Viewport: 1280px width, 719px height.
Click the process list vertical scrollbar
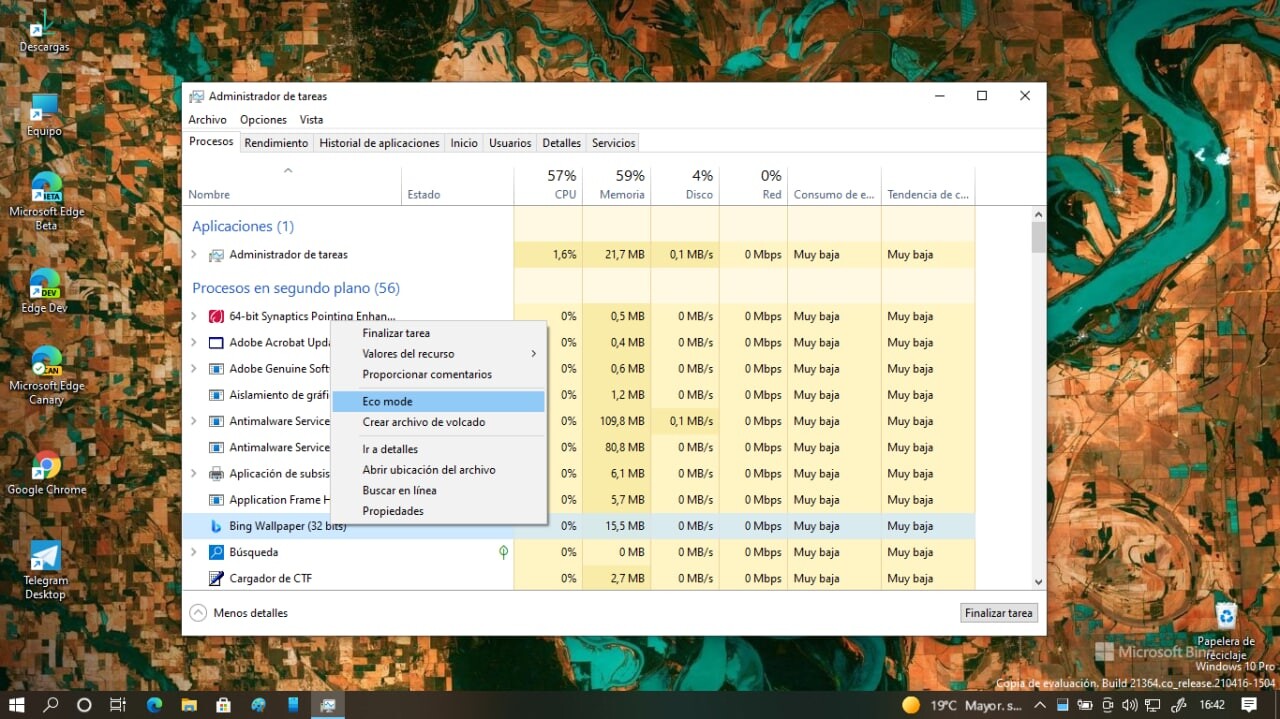coord(1038,398)
